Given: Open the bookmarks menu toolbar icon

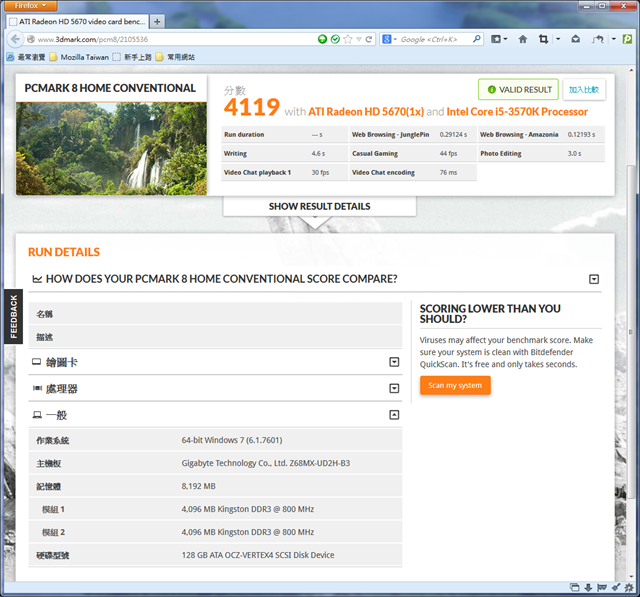Looking at the screenshot, I should tap(499, 39).
